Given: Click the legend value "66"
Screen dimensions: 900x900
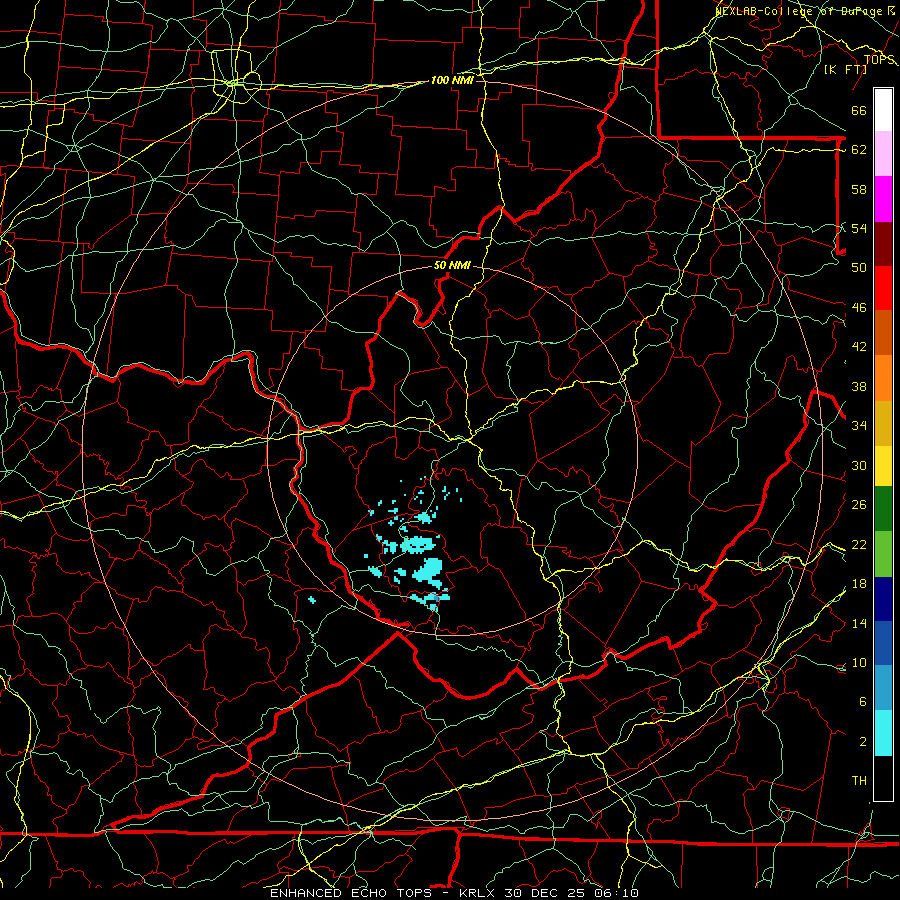Looking at the screenshot, I should tap(859, 110).
